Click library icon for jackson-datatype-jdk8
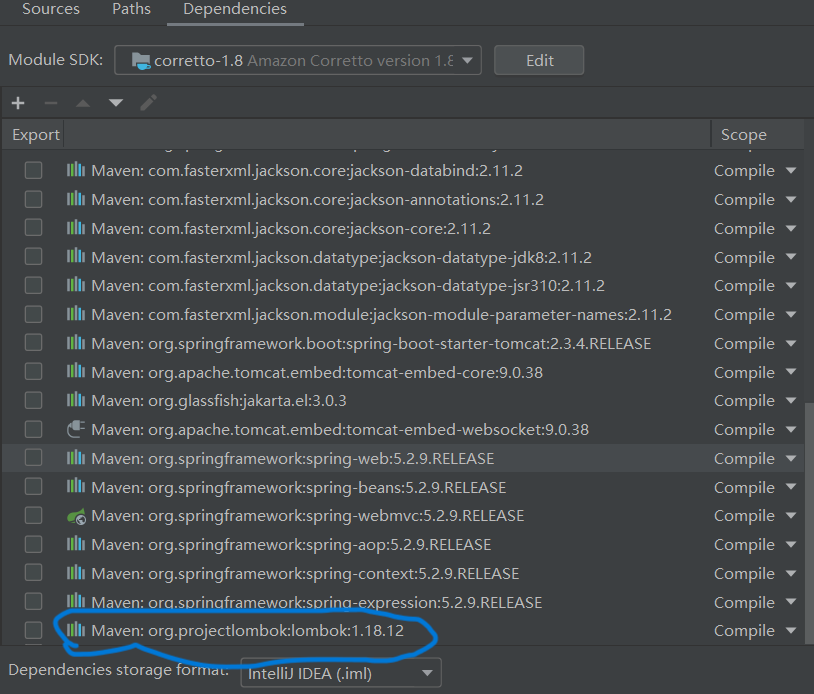The width and height of the screenshot is (814, 694). 76,256
